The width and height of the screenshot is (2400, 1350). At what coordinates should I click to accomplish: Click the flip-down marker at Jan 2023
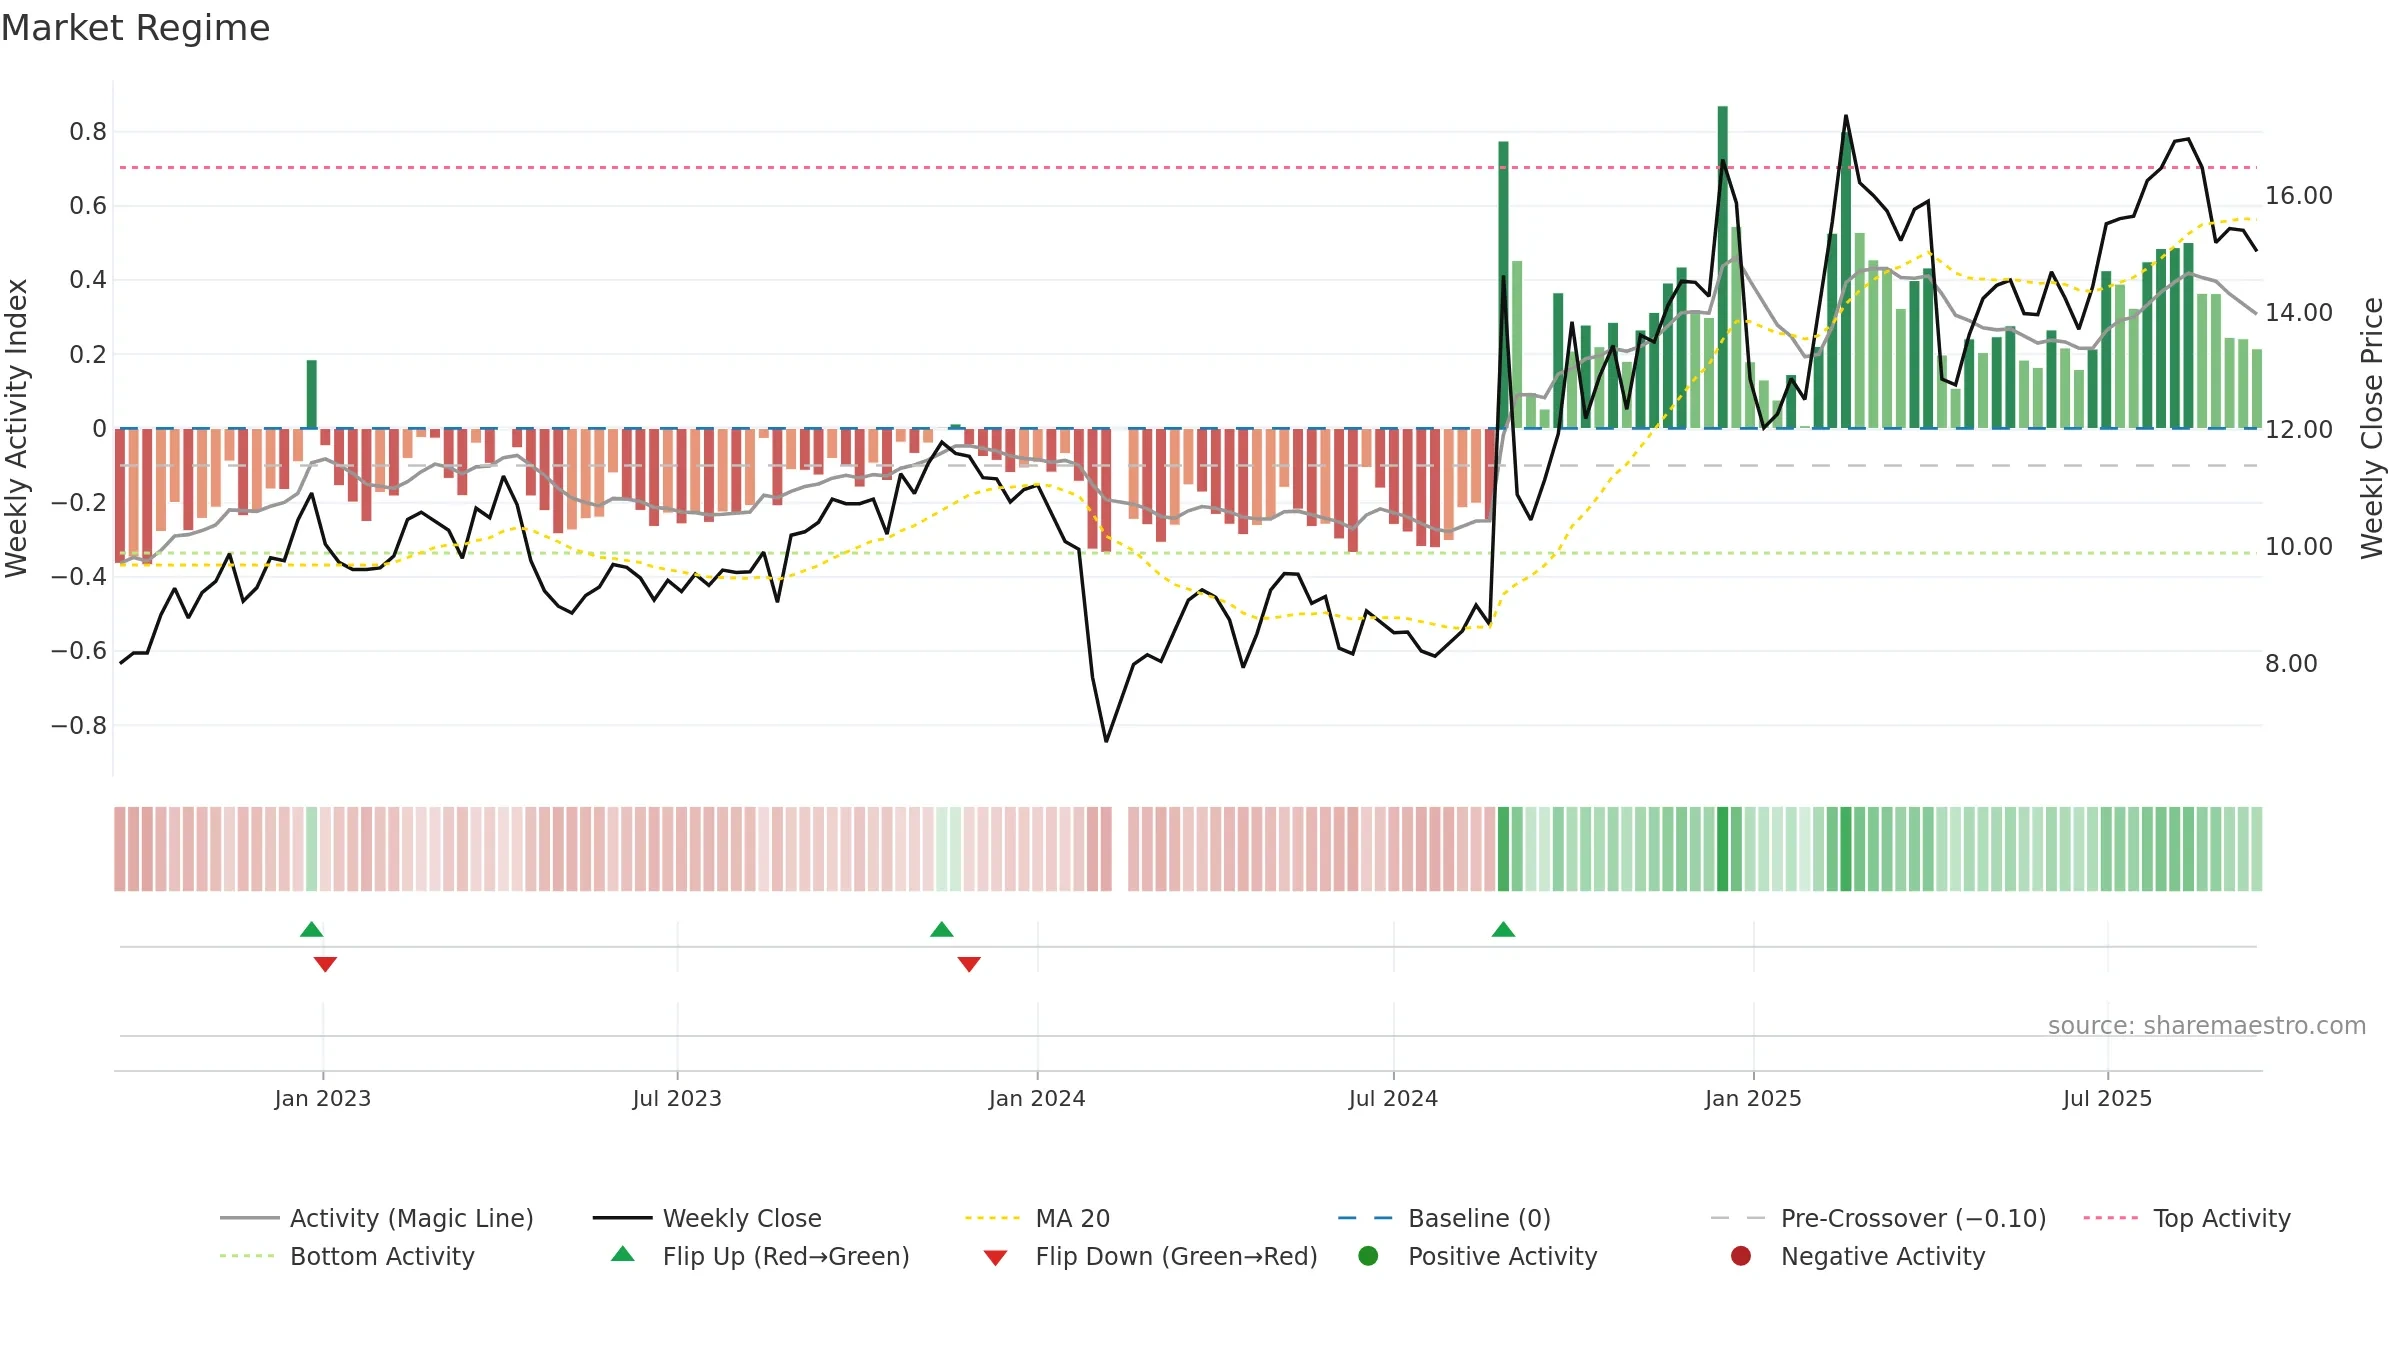click(x=325, y=964)
